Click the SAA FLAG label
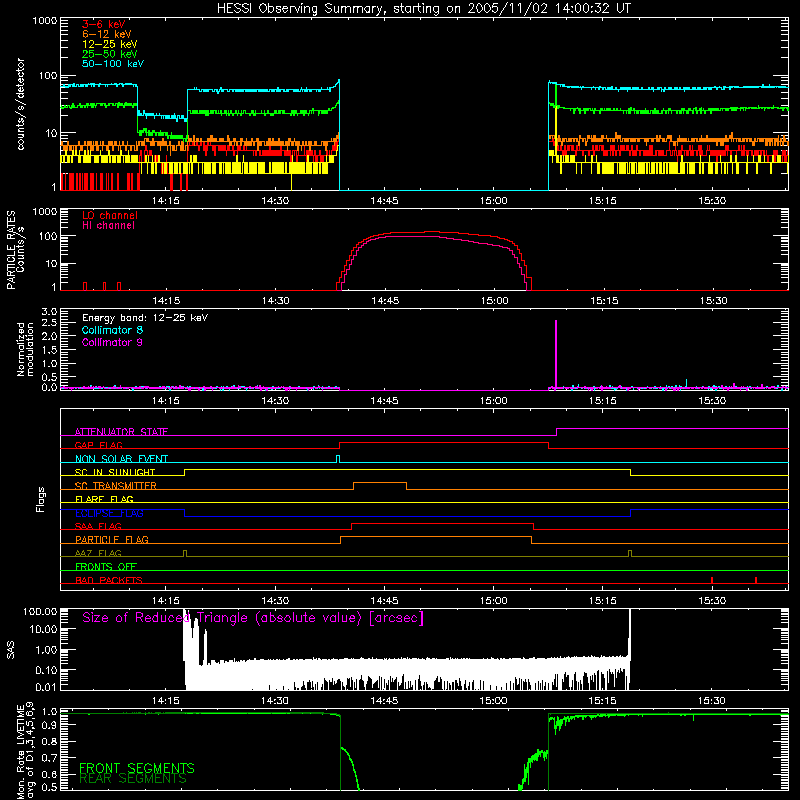The height and width of the screenshot is (800, 800). pyautogui.click(x=98, y=526)
